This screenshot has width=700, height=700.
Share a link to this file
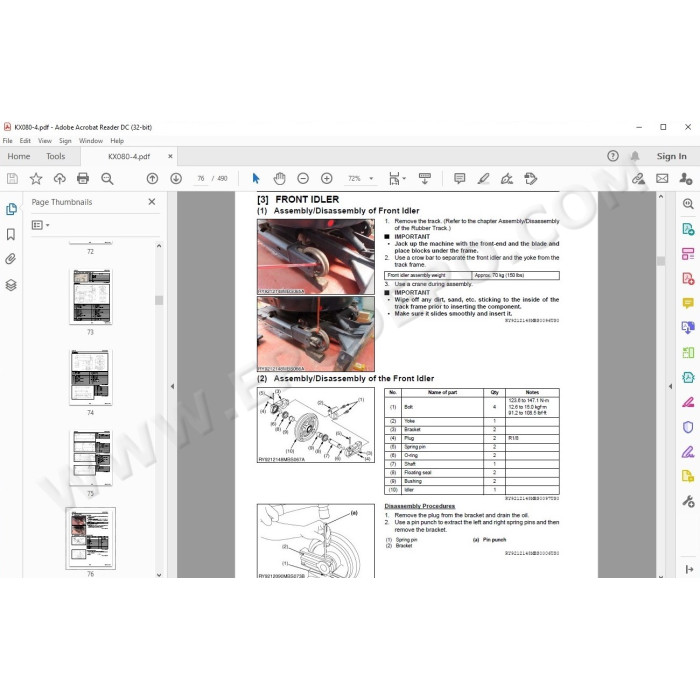[638, 179]
